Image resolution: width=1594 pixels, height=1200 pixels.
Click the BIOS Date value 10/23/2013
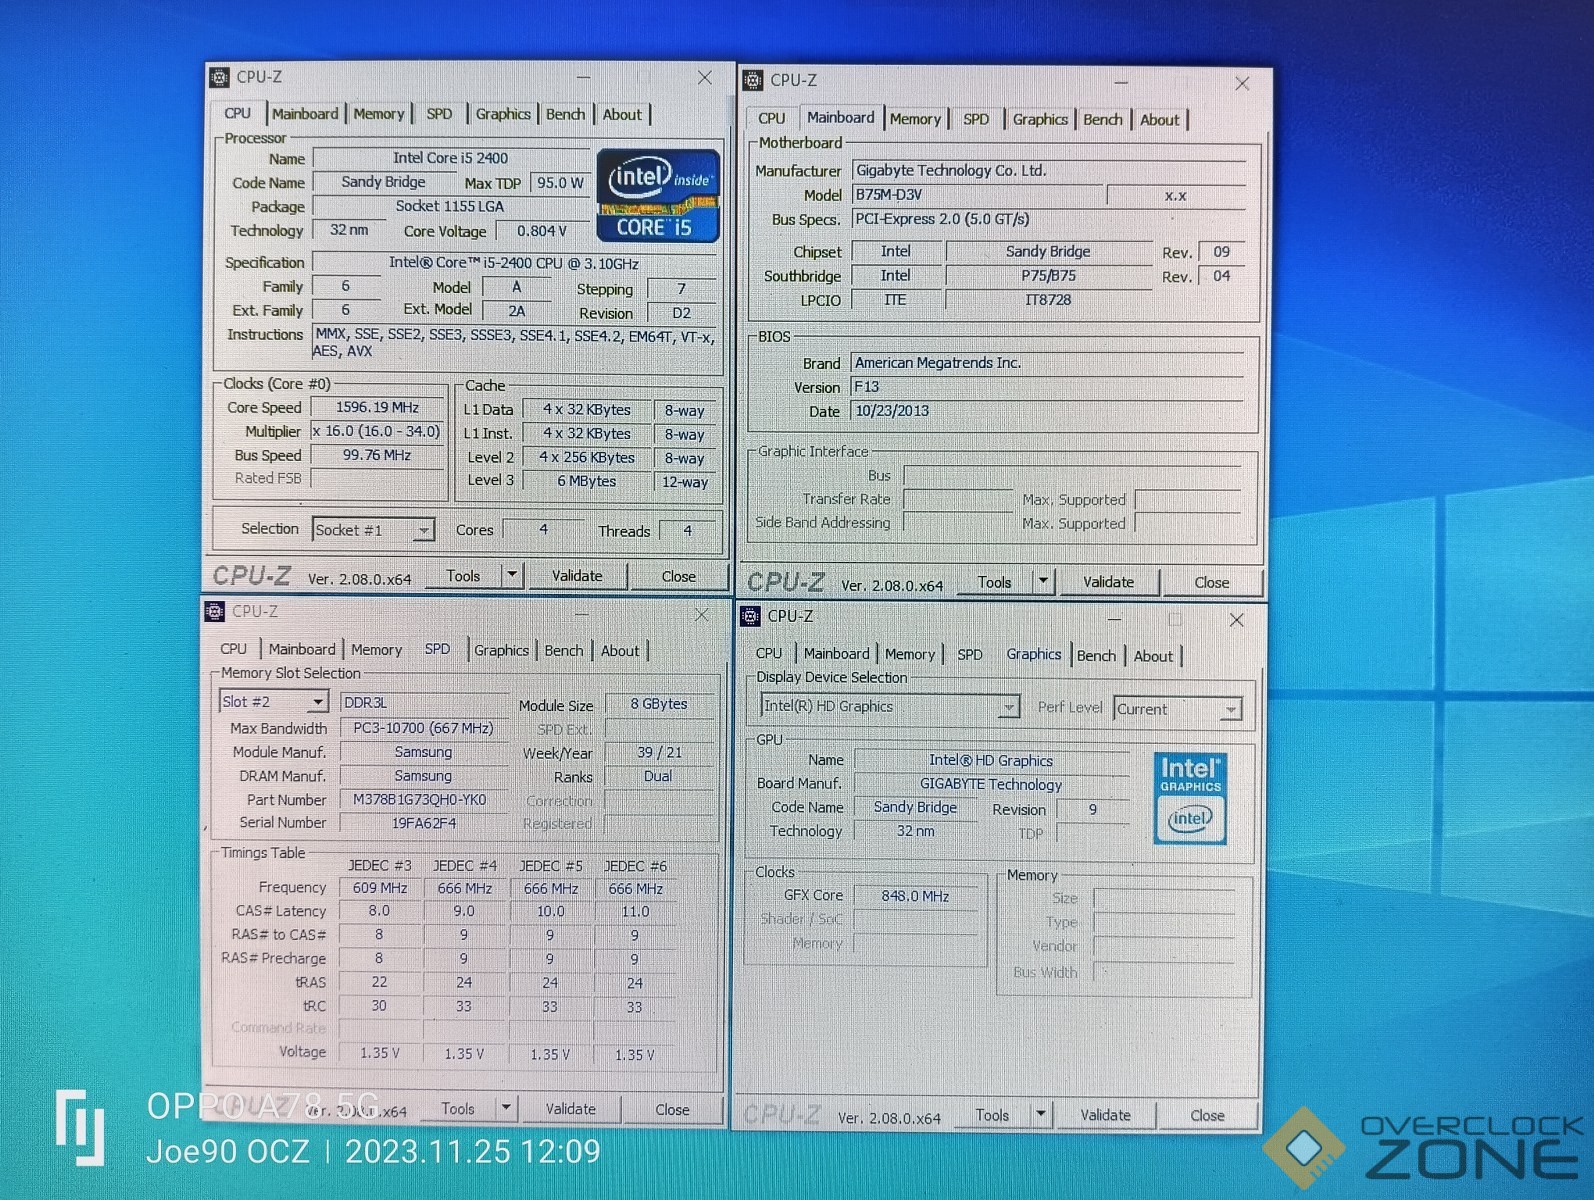point(1047,411)
